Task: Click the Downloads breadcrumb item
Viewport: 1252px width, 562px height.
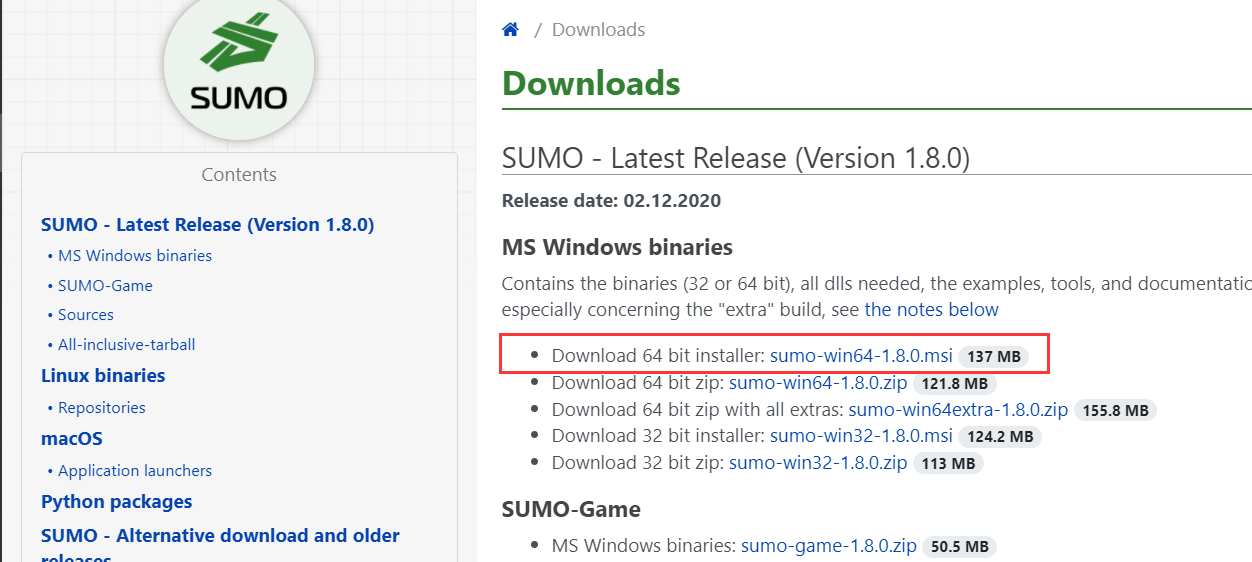Action: [x=598, y=30]
